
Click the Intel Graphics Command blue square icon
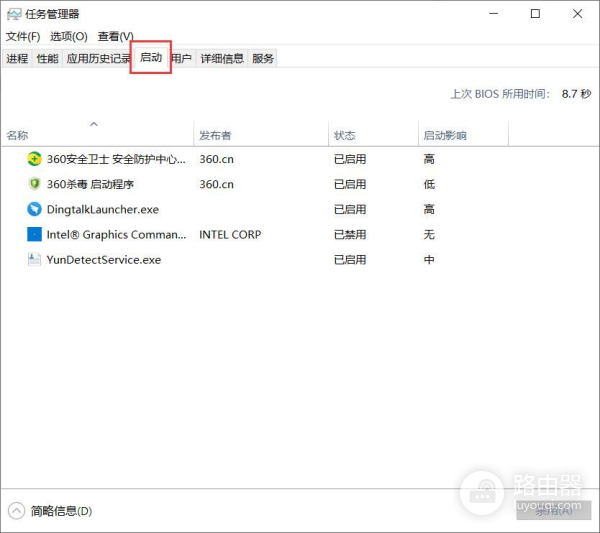pyautogui.click(x=34, y=234)
